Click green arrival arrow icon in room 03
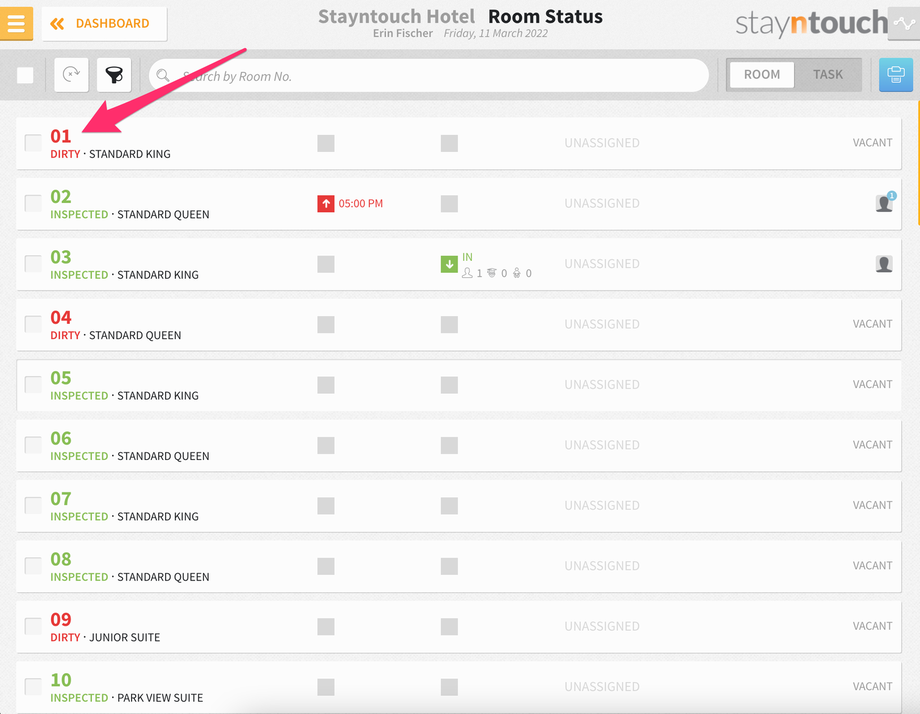The height and width of the screenshot is (714, 920). 449,264
